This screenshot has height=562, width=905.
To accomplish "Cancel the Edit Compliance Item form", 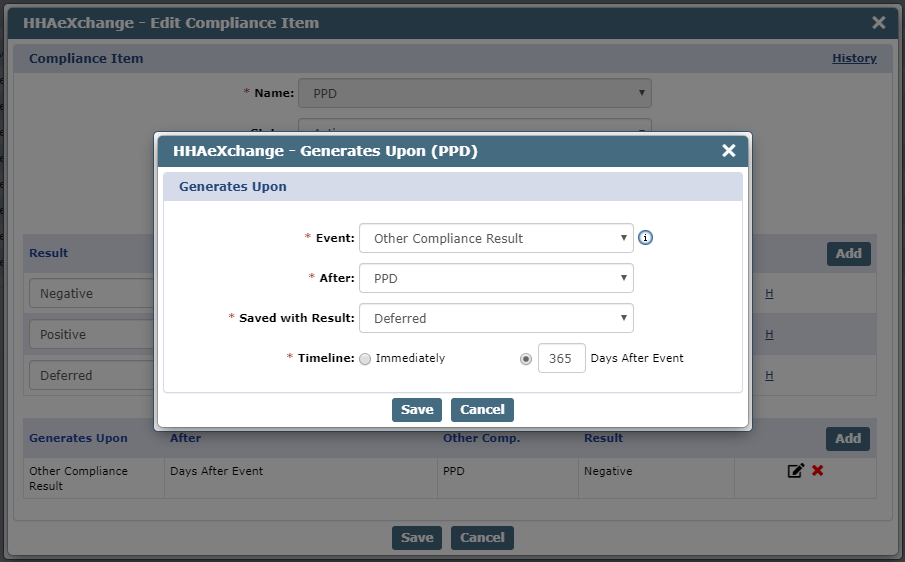I will (x=482, y=538).
